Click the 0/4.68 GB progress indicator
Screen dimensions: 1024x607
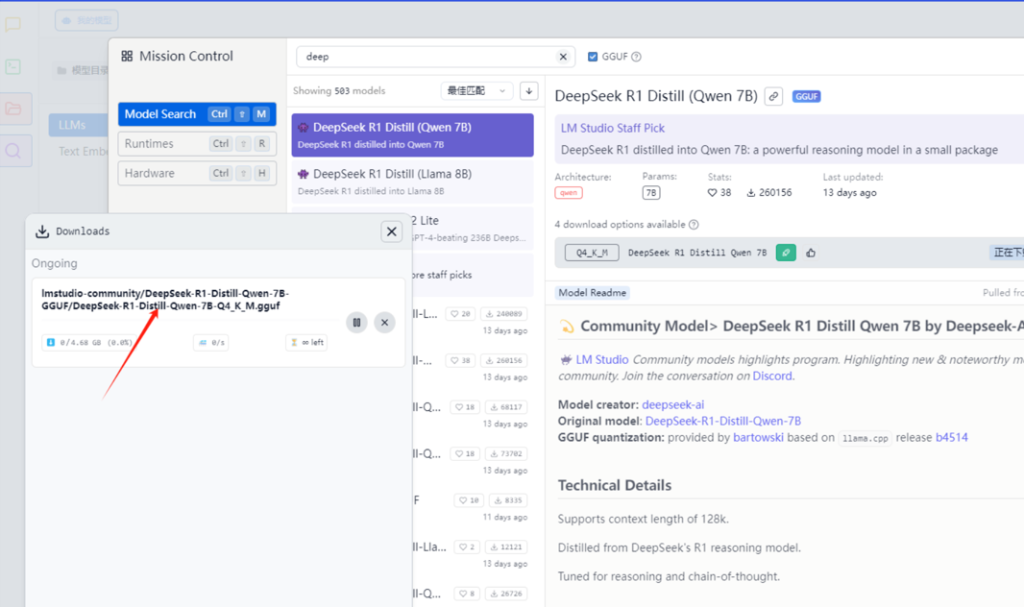90,342
